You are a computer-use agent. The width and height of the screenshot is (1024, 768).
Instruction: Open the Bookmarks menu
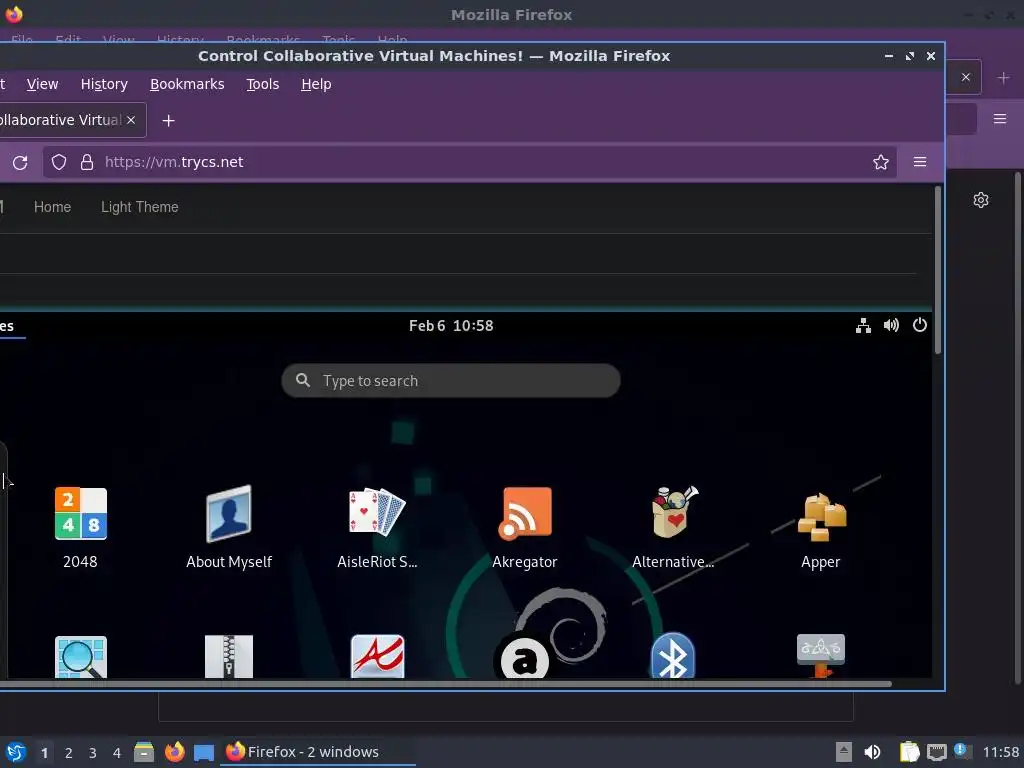pos(187,84)
